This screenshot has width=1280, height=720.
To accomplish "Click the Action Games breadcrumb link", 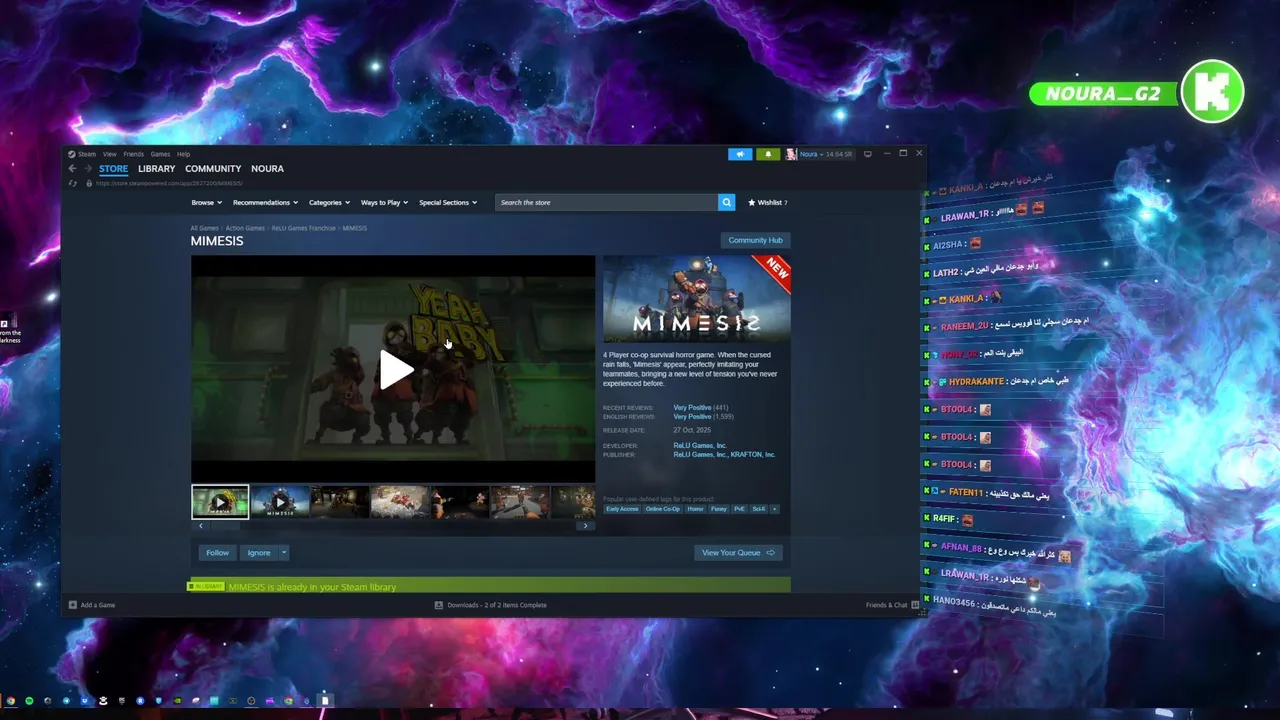I will (245, 228).
